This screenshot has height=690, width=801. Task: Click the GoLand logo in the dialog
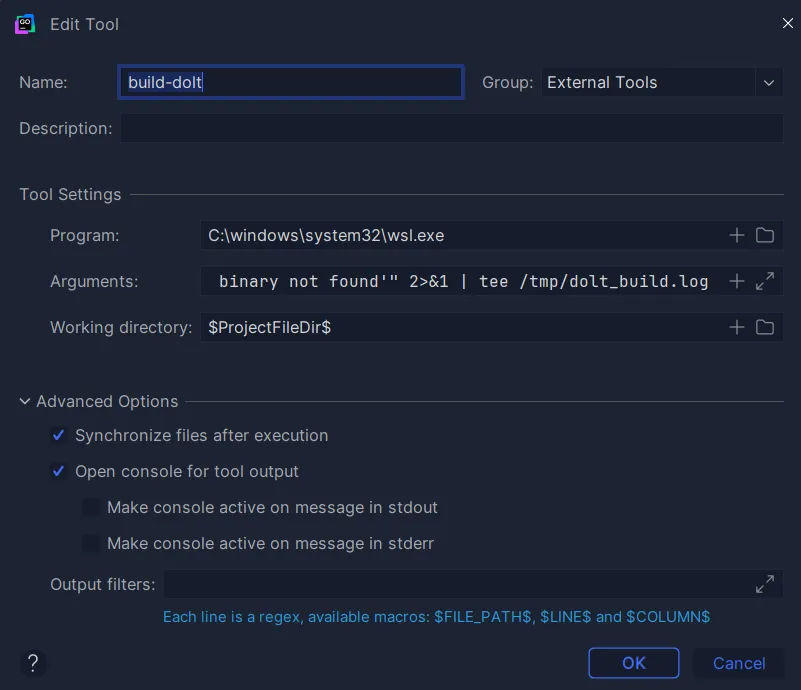[x=24, y=23]
